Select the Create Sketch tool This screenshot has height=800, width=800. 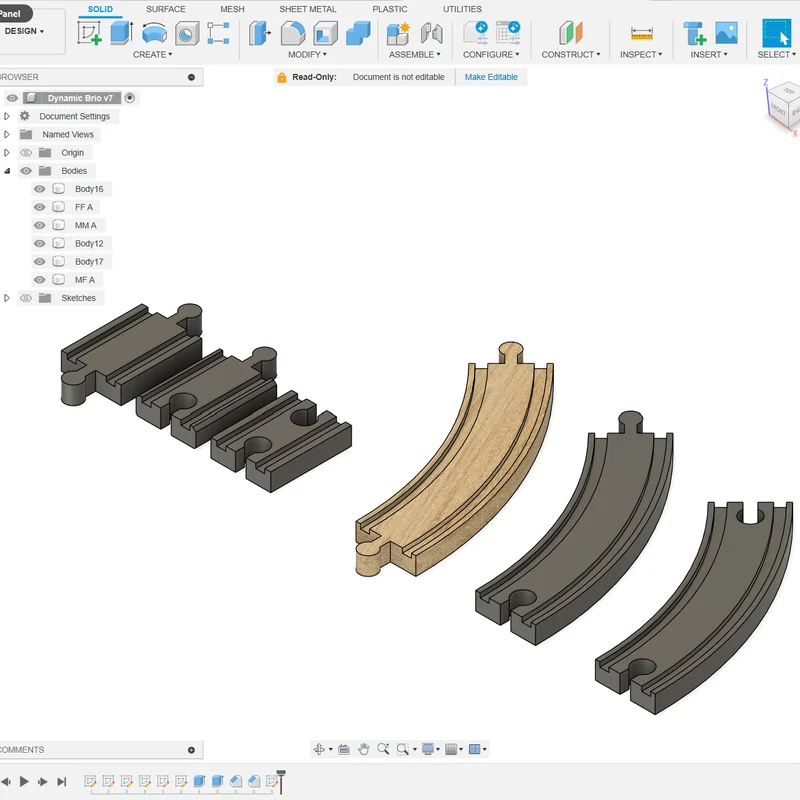pyautogui.click(x=89, y=33)
